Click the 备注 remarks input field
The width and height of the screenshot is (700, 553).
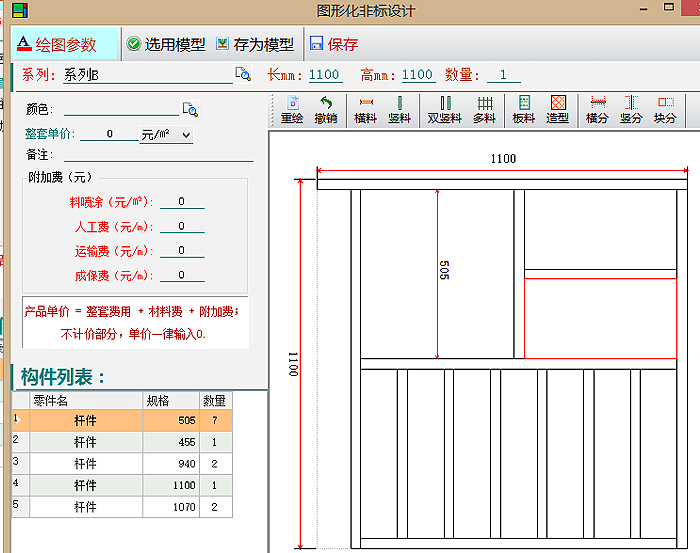tap(158, 155)
